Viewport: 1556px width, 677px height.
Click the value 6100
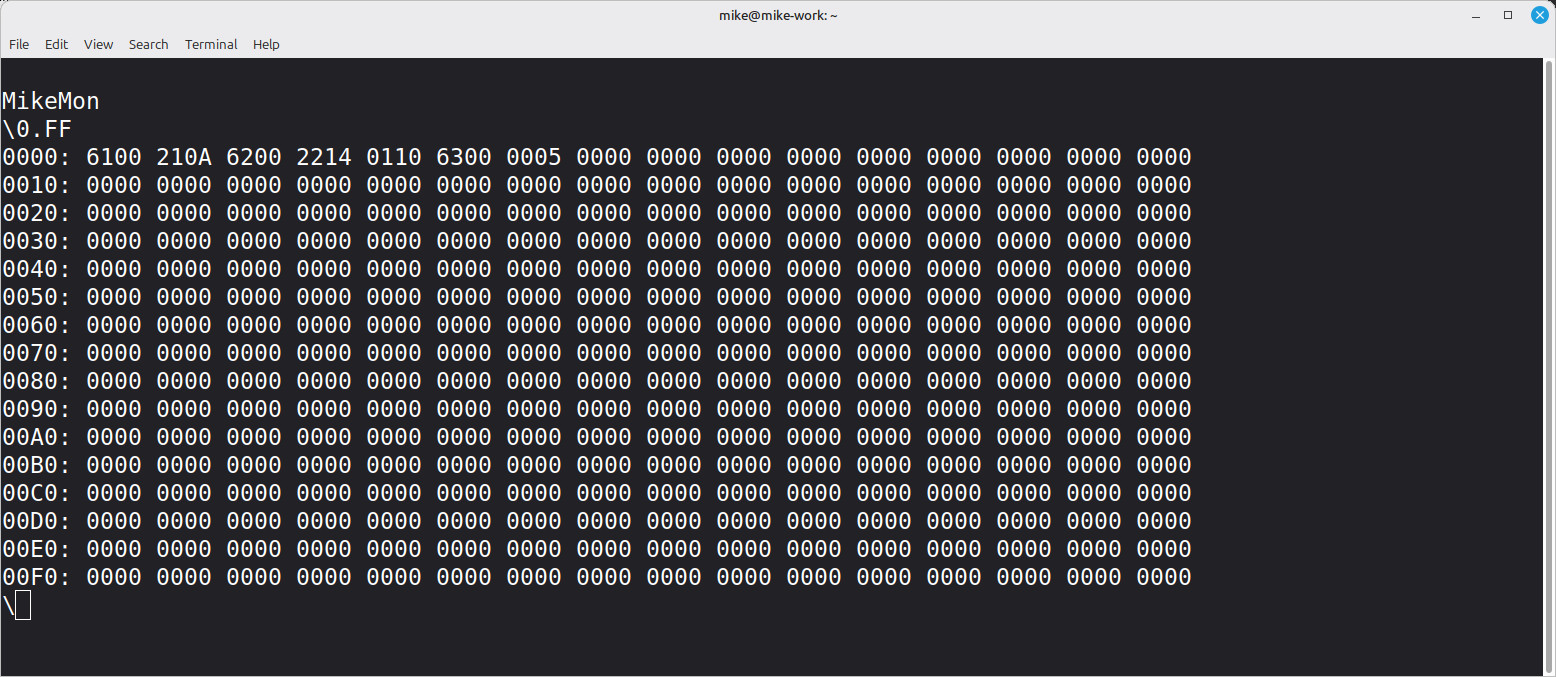[x=114, y=157]
